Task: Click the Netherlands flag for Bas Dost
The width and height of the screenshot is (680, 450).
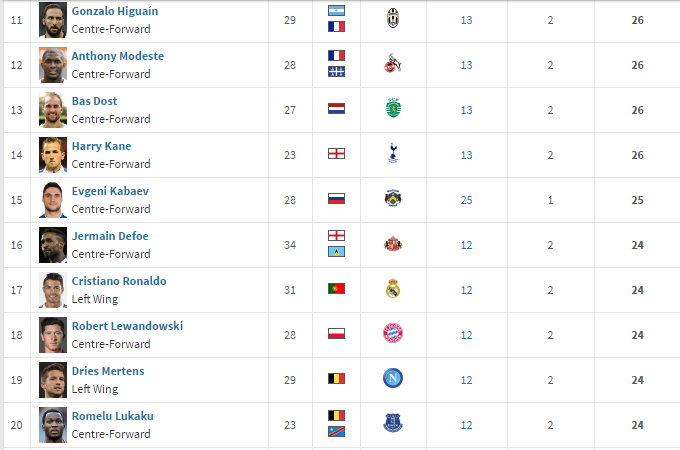Action: [337, 108]
